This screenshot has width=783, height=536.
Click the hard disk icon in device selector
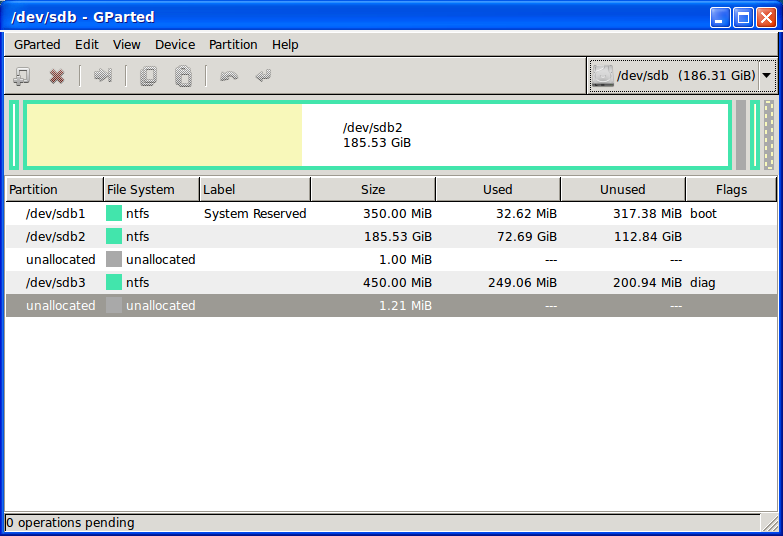coord(602,75)
